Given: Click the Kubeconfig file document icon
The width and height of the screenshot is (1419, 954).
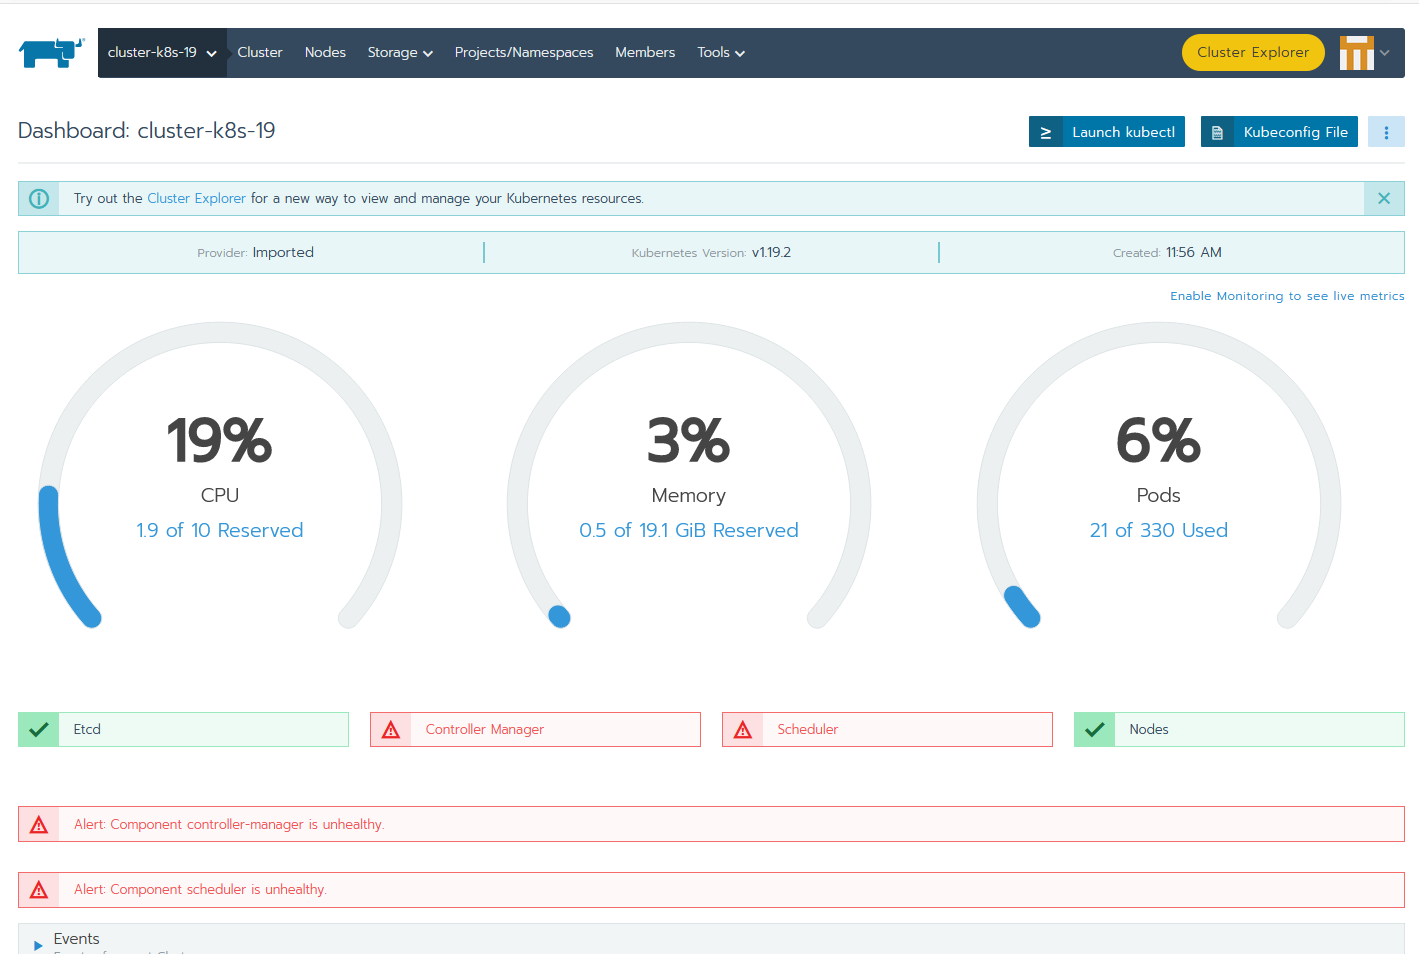Looking at the screenshot, I should (1217, 132).
